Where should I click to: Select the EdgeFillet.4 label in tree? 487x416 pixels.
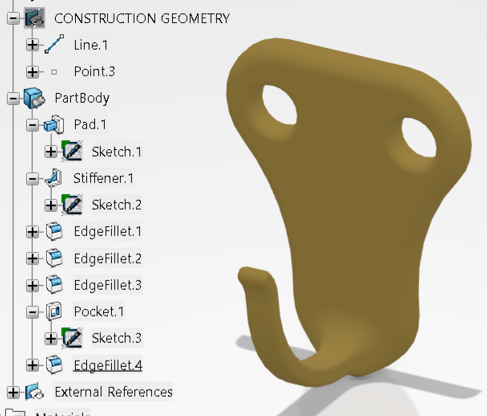pyautogui.click(x=108, y=365)
